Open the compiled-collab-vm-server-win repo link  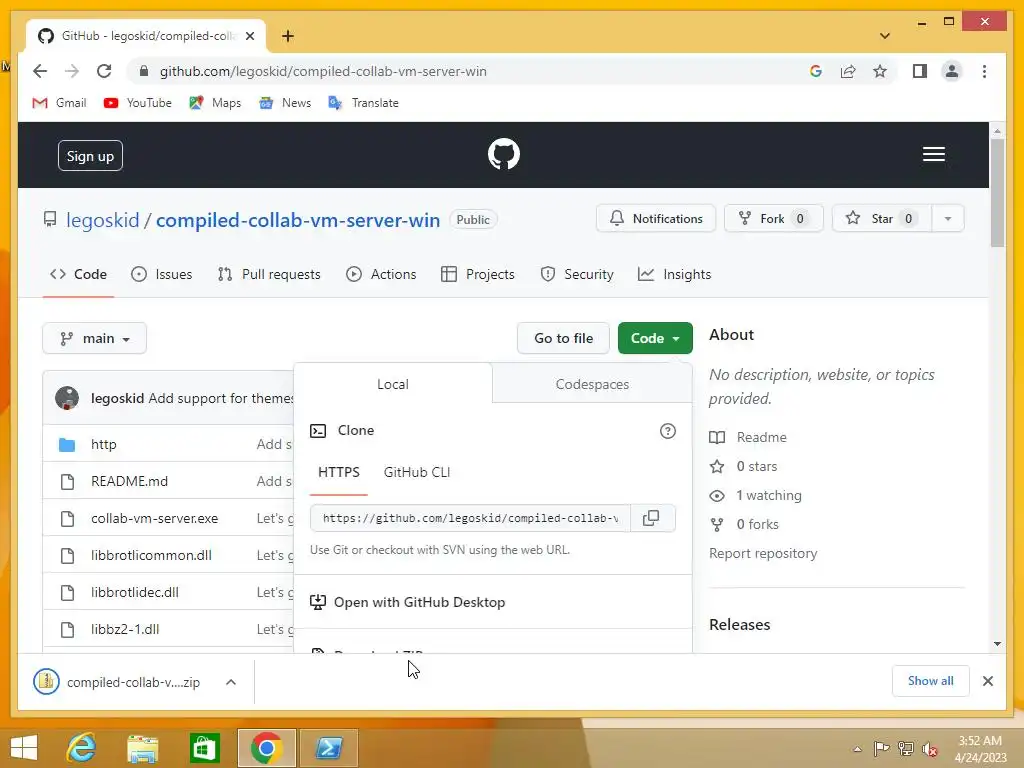click(298, 220)
